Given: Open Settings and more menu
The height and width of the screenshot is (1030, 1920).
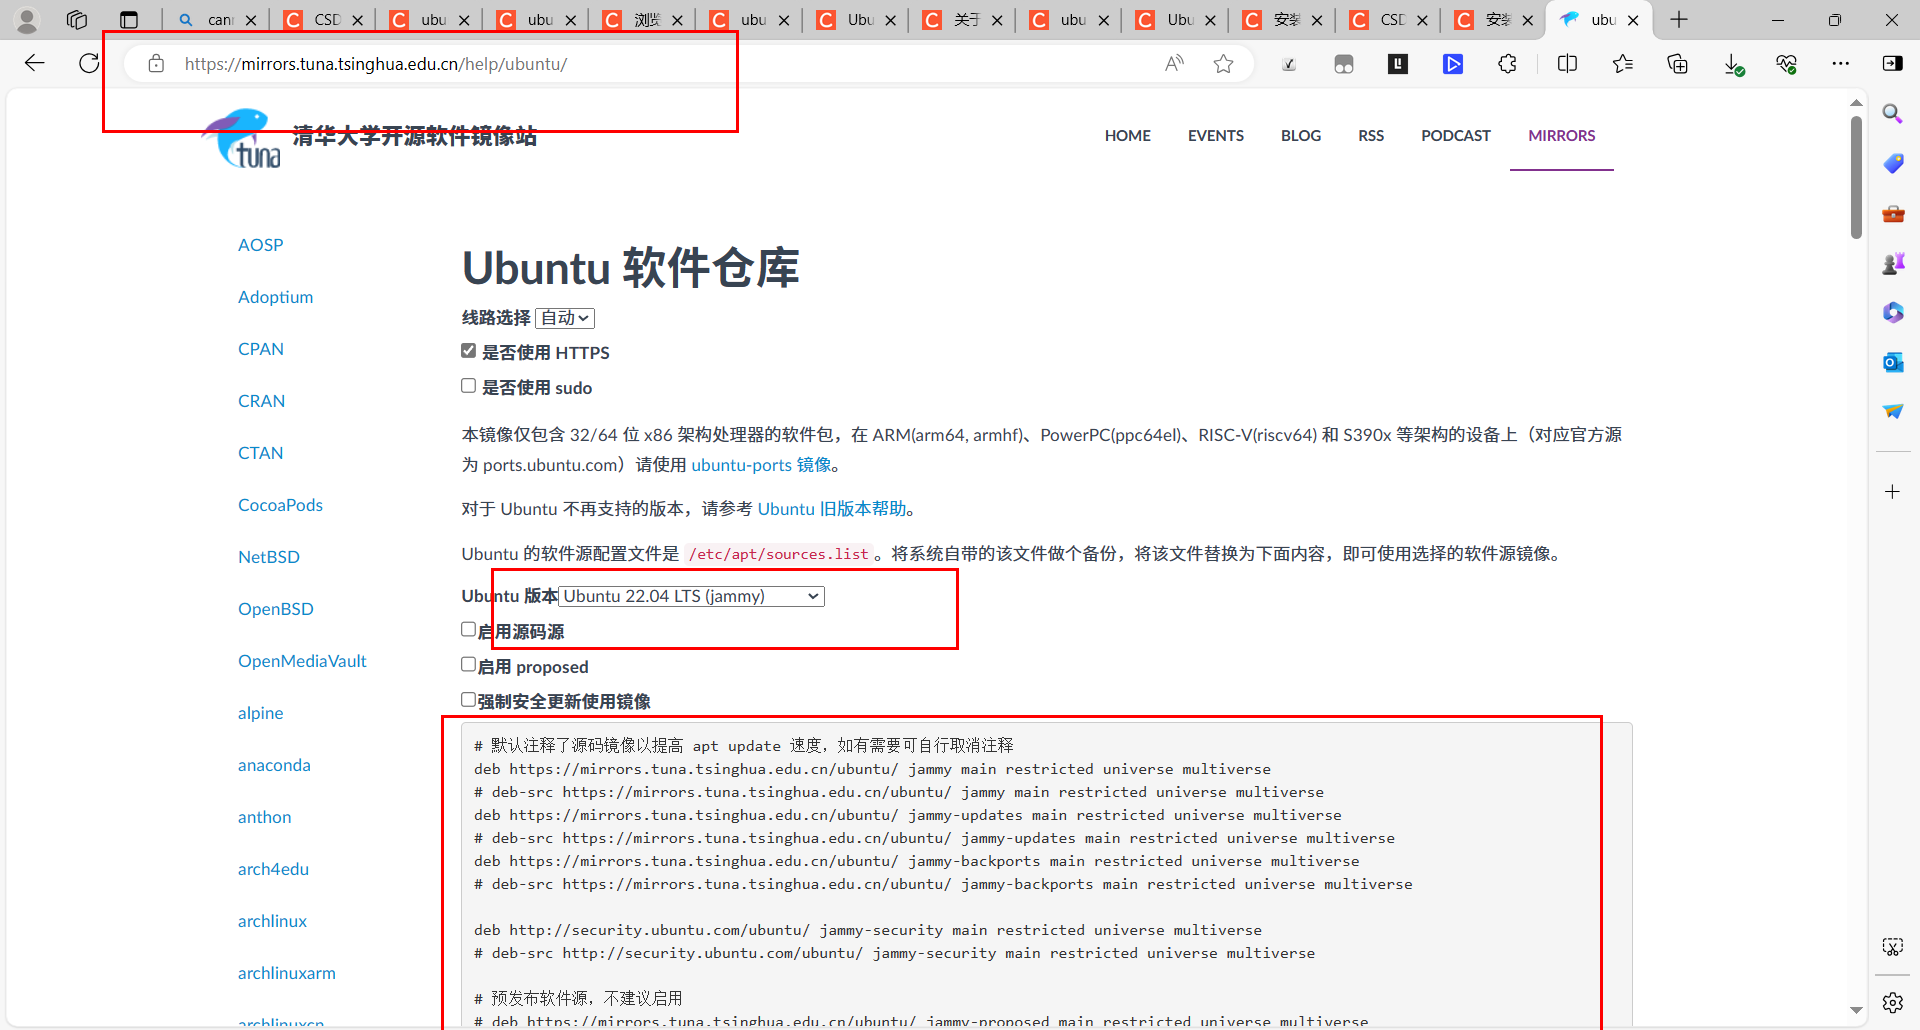Looking at the screenshot, I should 1840,64.
